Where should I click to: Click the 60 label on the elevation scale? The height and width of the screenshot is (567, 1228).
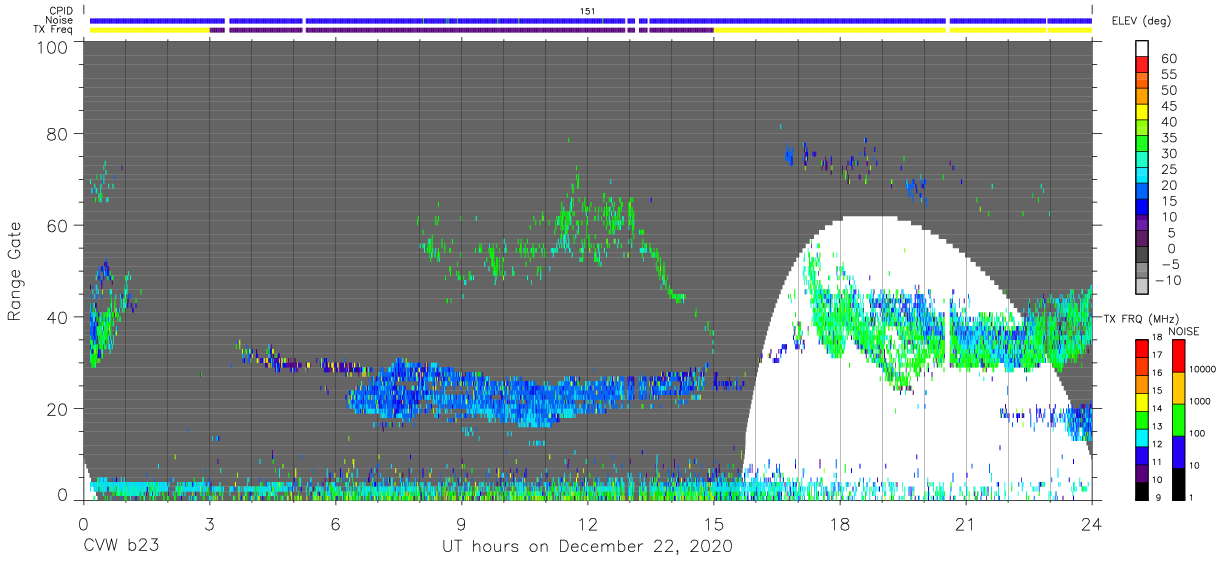1169,59
